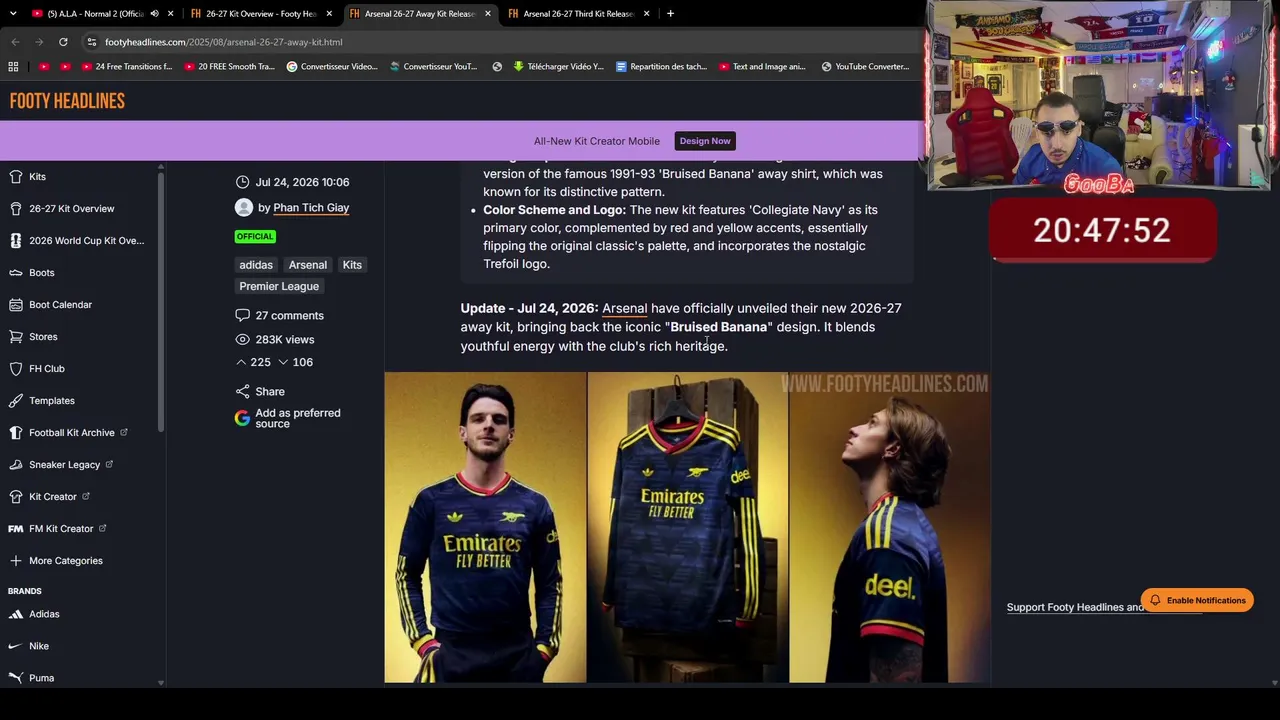Close the 26-27 Kit Overview tab

click(329, 14)
